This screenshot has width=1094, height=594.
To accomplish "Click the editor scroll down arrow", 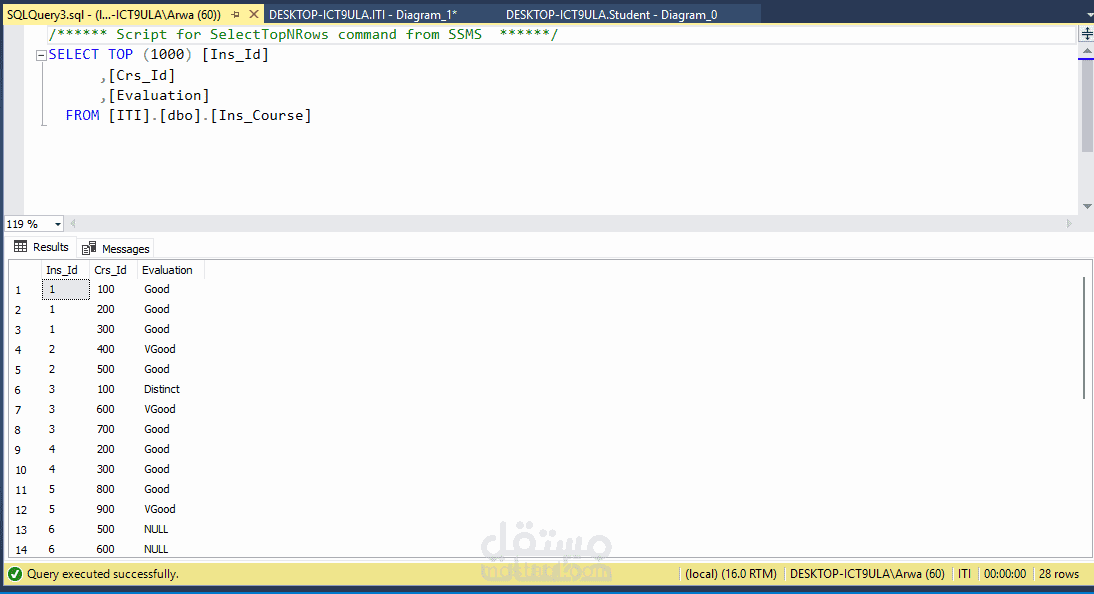I will tap(1086, 206).
